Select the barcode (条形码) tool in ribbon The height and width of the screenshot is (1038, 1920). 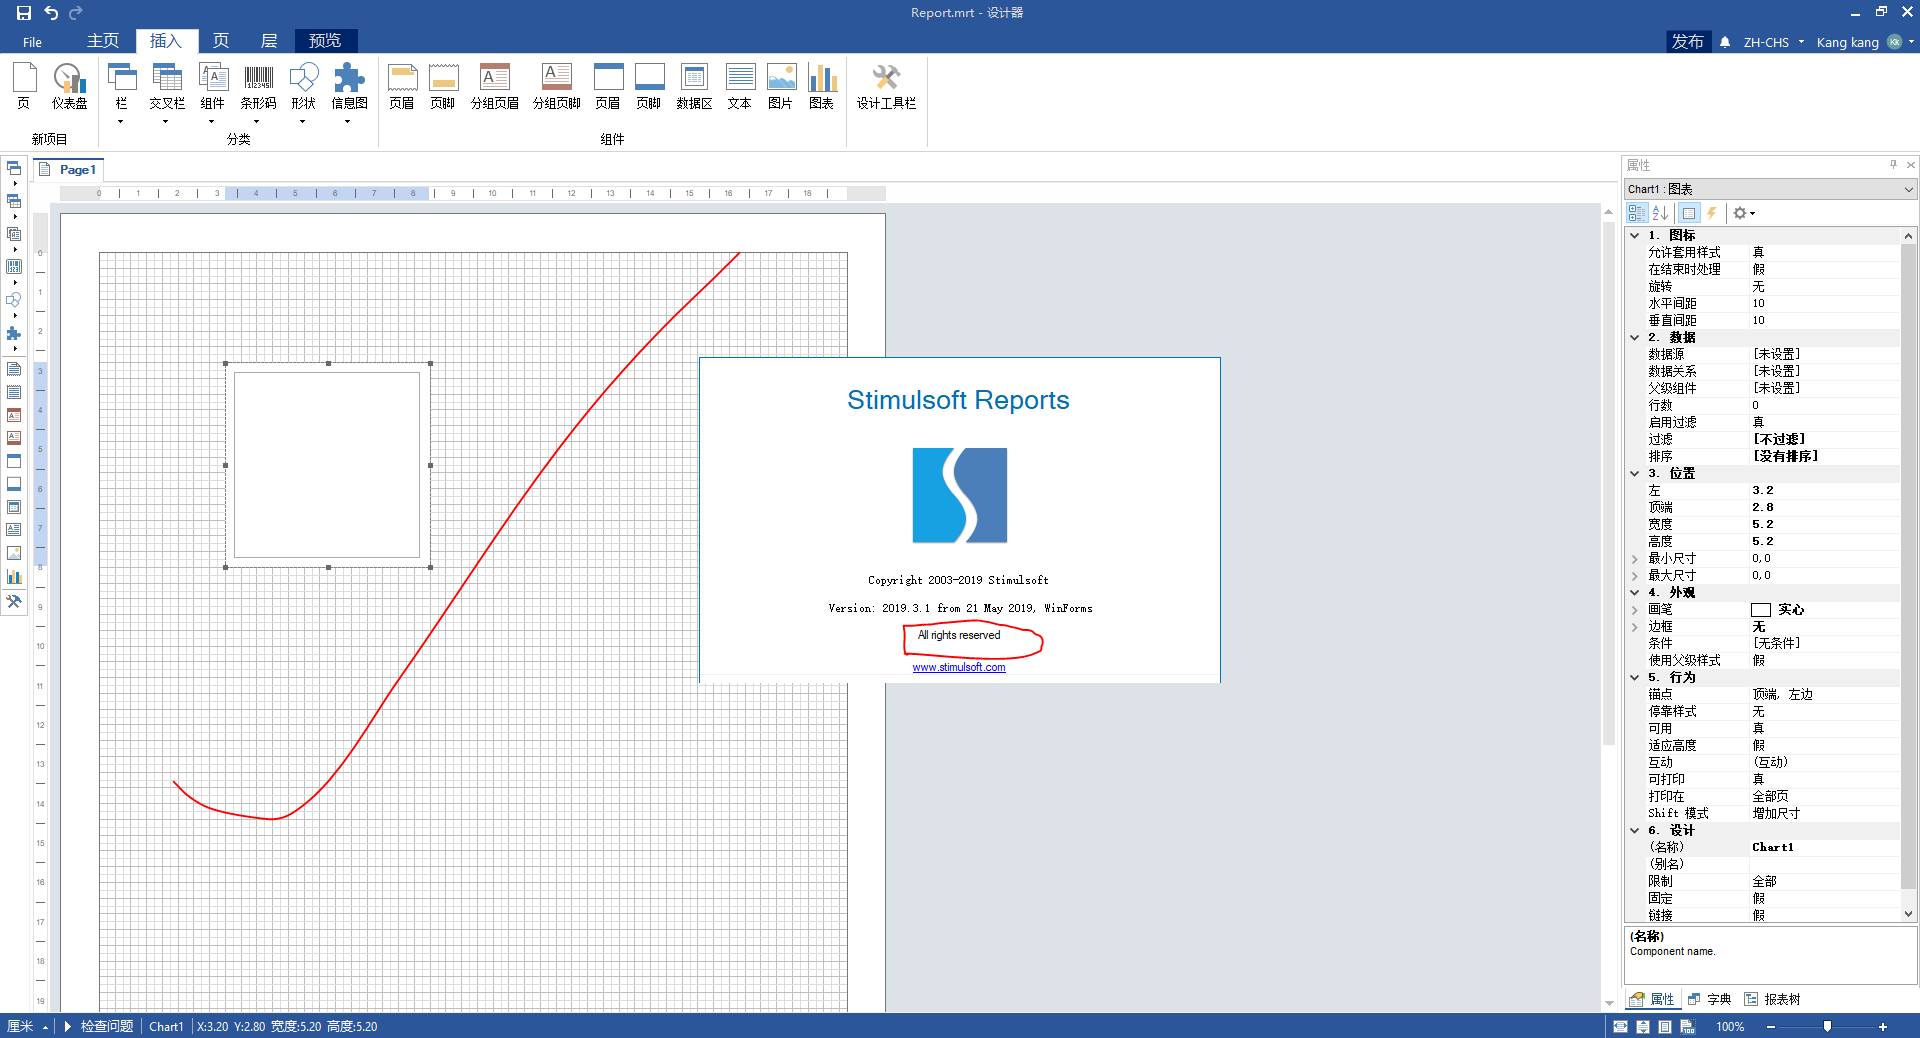coord(258,92)
